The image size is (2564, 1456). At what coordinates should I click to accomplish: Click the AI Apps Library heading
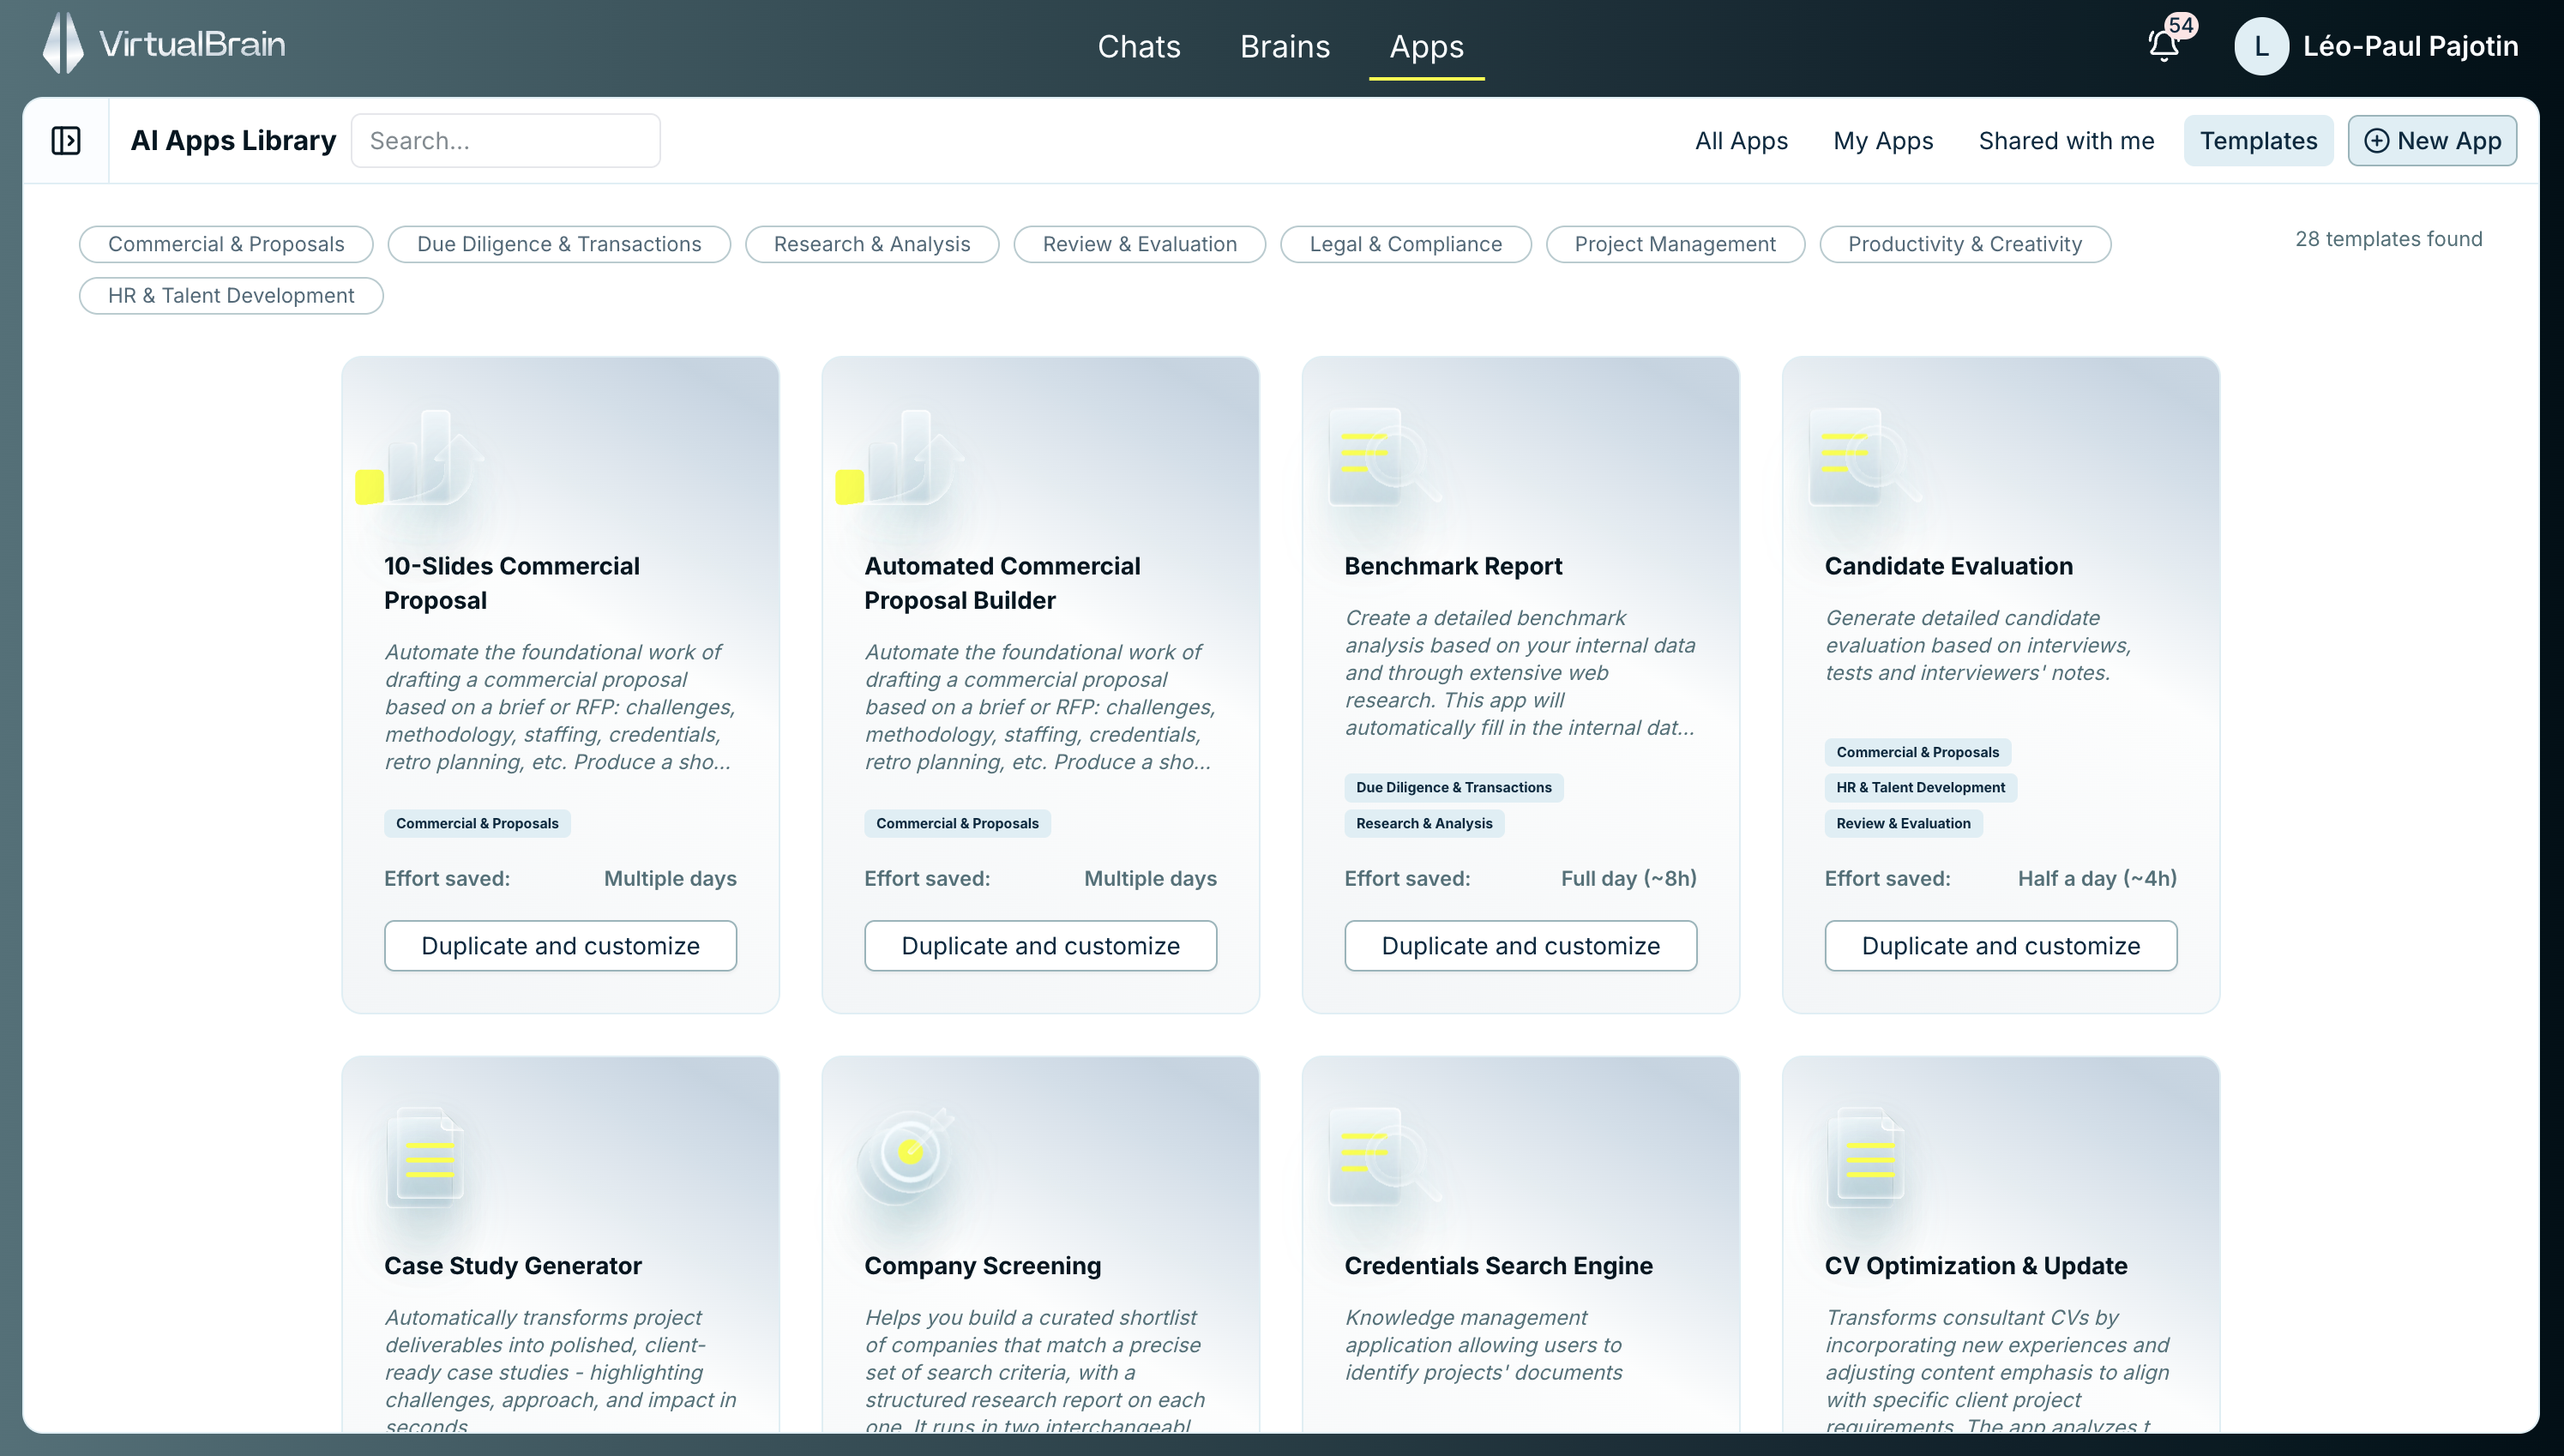[x=233, y=141]
